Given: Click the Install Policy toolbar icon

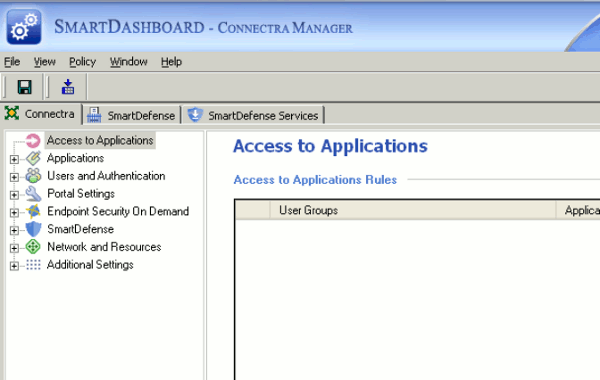Looking at the screenshot, I should point(68,87).
